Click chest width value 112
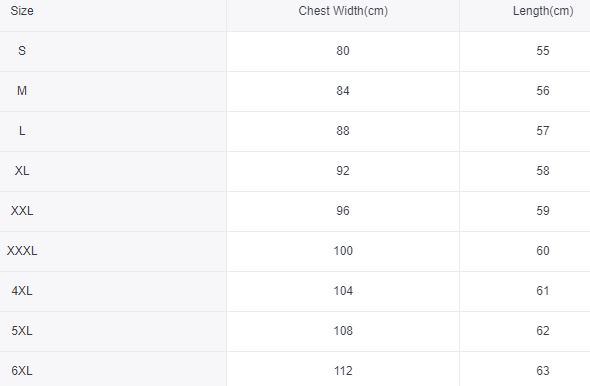 343,371
